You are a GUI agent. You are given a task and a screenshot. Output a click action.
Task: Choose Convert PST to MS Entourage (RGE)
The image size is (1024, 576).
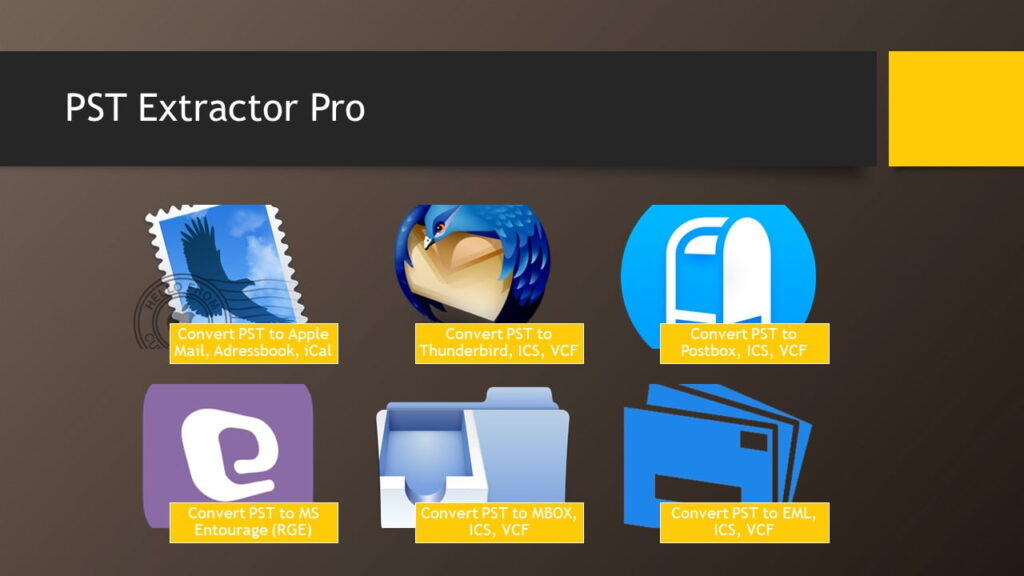pyautogui.click(x=253, y=522)
